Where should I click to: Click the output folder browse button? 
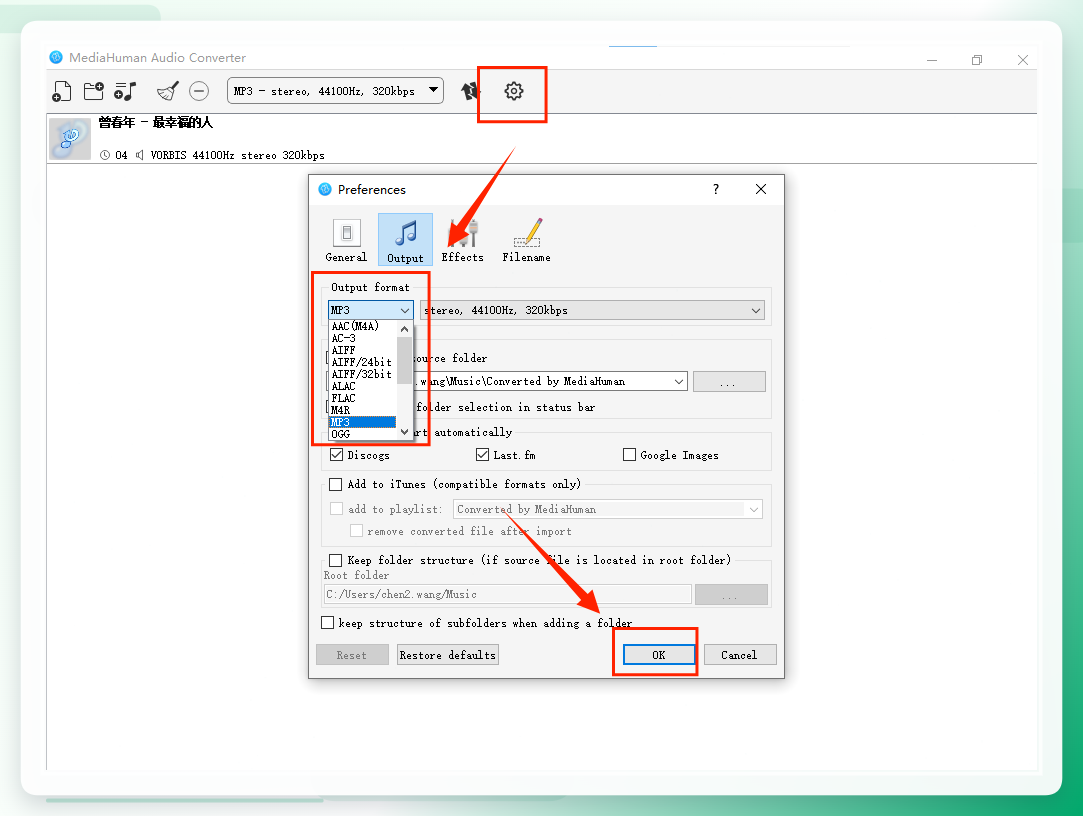point(729,381)
